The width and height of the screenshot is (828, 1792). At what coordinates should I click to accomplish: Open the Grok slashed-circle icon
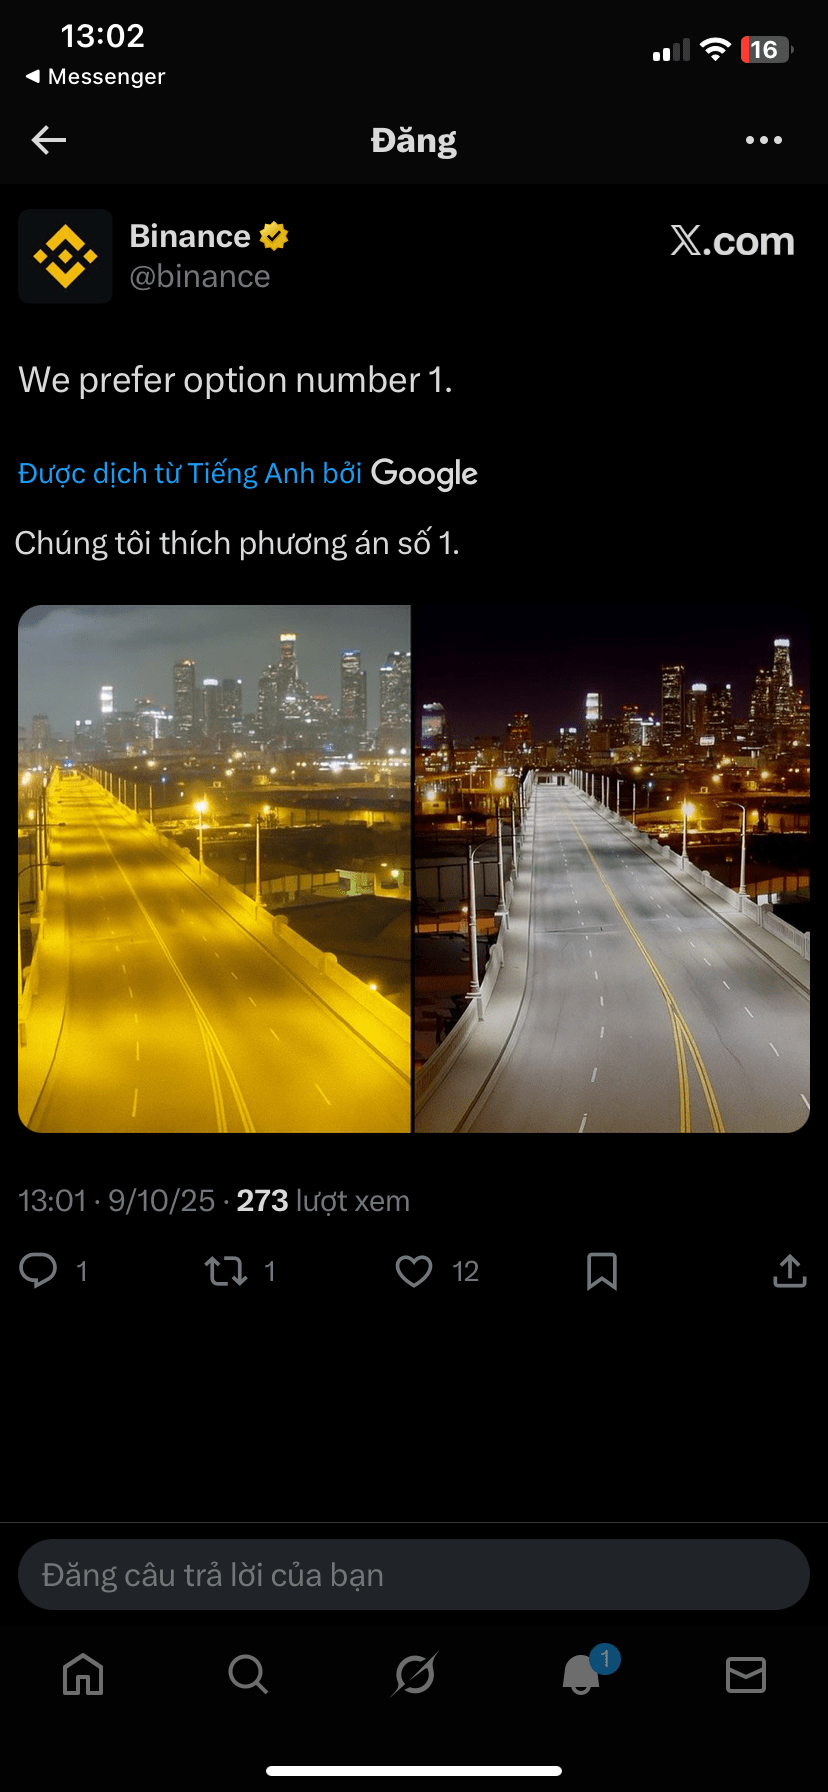414,1674
